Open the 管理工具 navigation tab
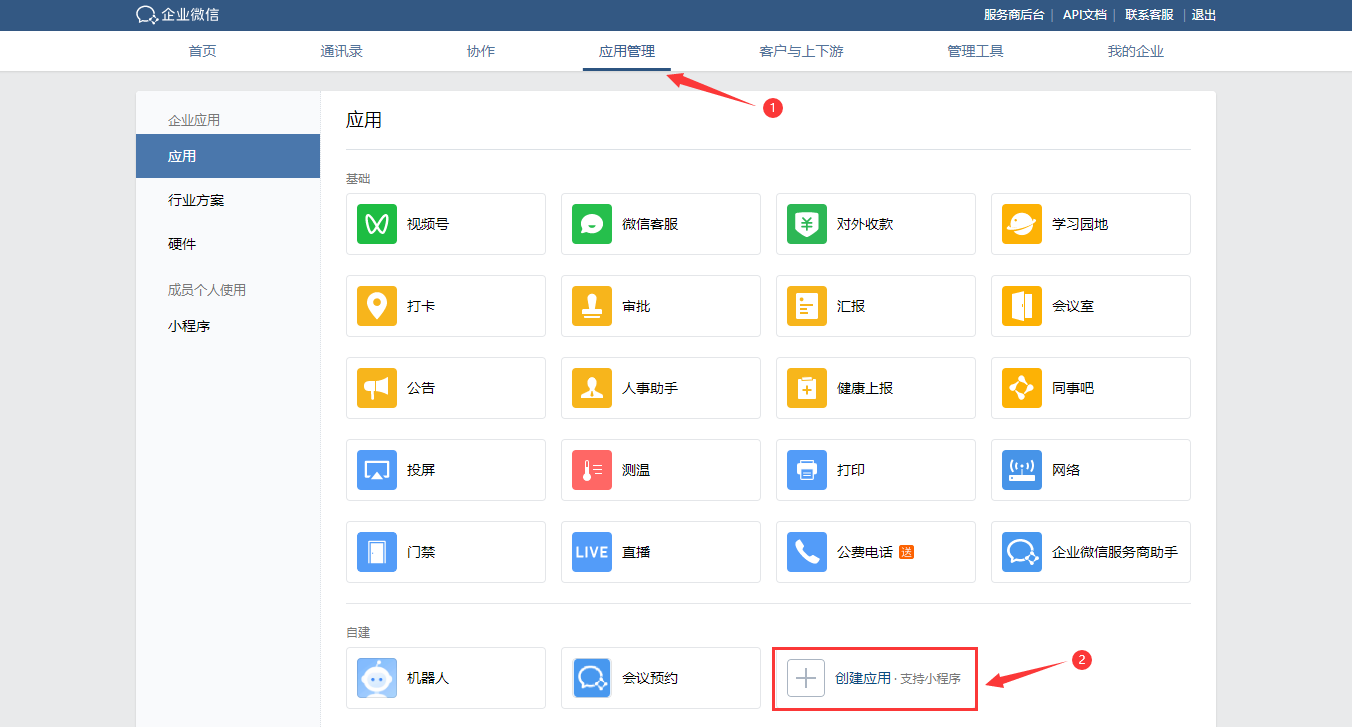Viewport: 1352px width, 727px height. coord(975,51)
